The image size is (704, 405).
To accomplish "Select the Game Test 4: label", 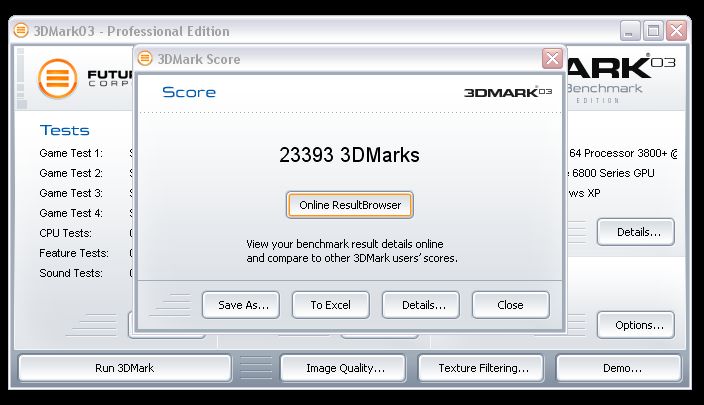I will [71, 213].
